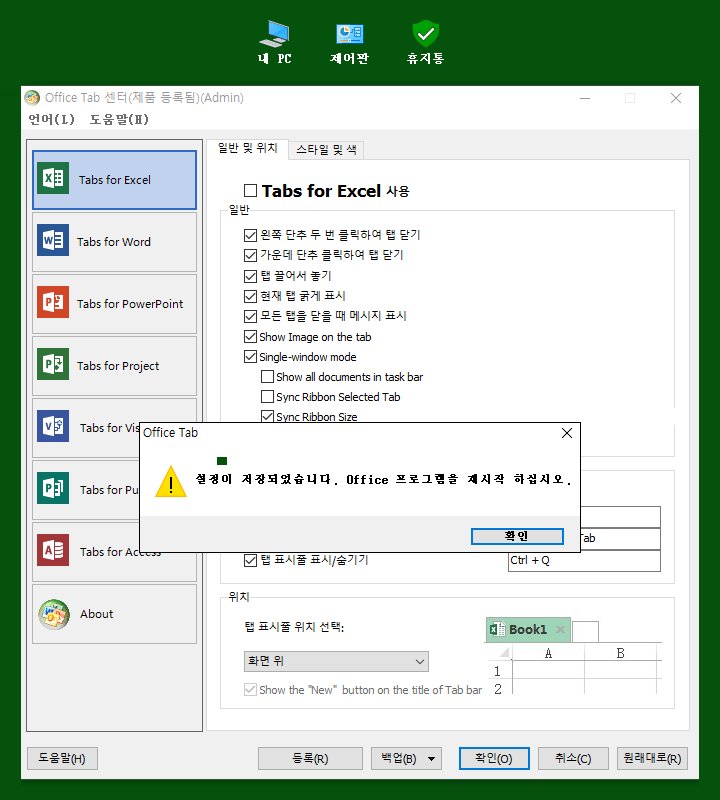Viewport: 720px width, 800px height.
Task: Enable Sync Ribbon Selected Tab
Action: [267, 396]
